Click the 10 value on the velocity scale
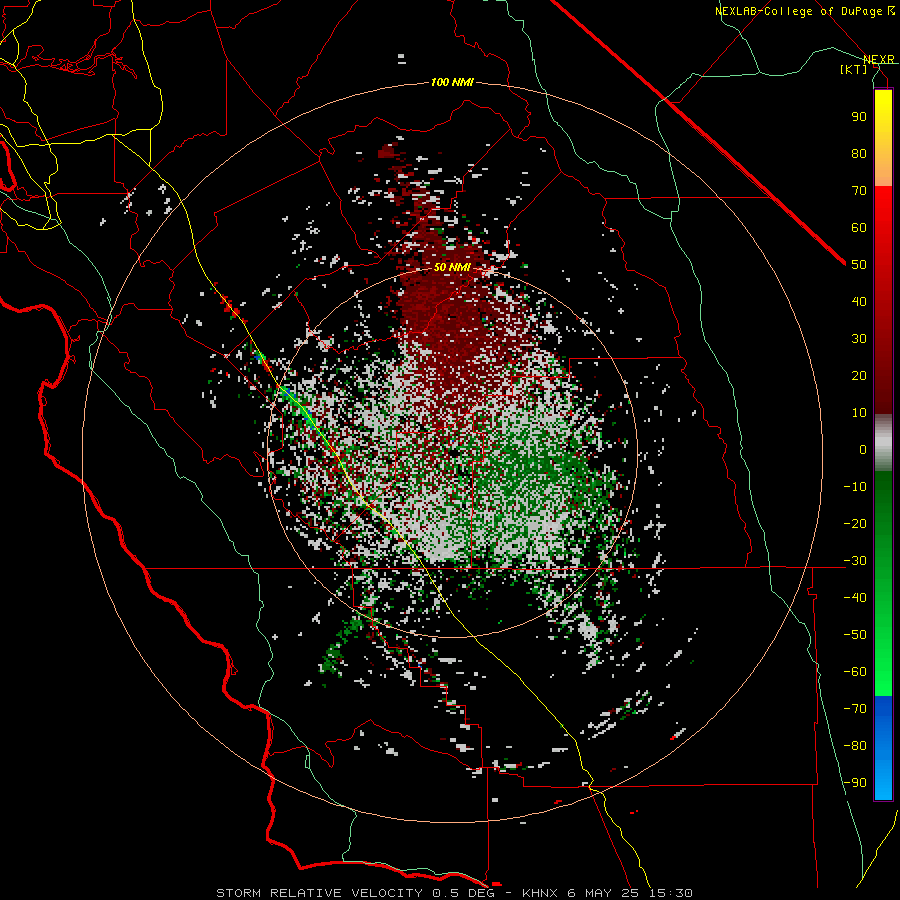900x900 pixels. 859,413
